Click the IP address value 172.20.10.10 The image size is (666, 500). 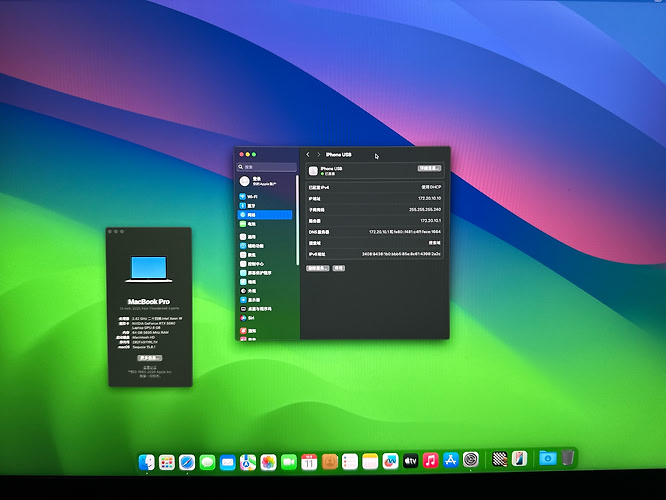[429, 198]
